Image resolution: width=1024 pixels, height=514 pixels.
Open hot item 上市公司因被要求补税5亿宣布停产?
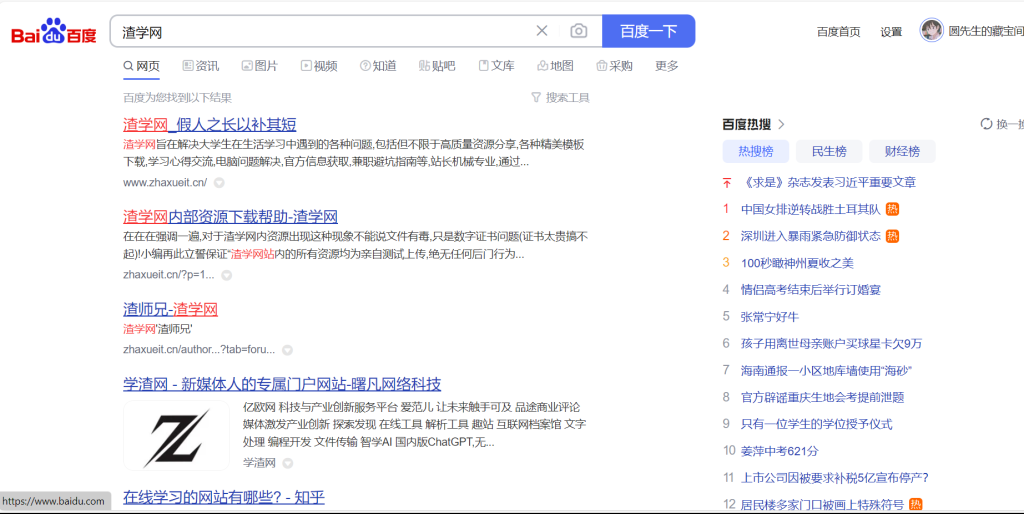pos(835,477)
